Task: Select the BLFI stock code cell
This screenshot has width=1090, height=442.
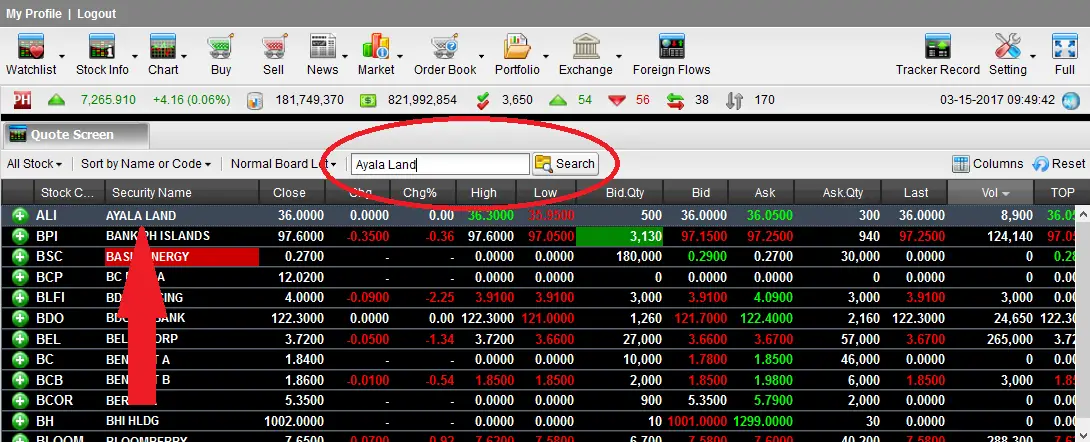Action: (50, 298)
